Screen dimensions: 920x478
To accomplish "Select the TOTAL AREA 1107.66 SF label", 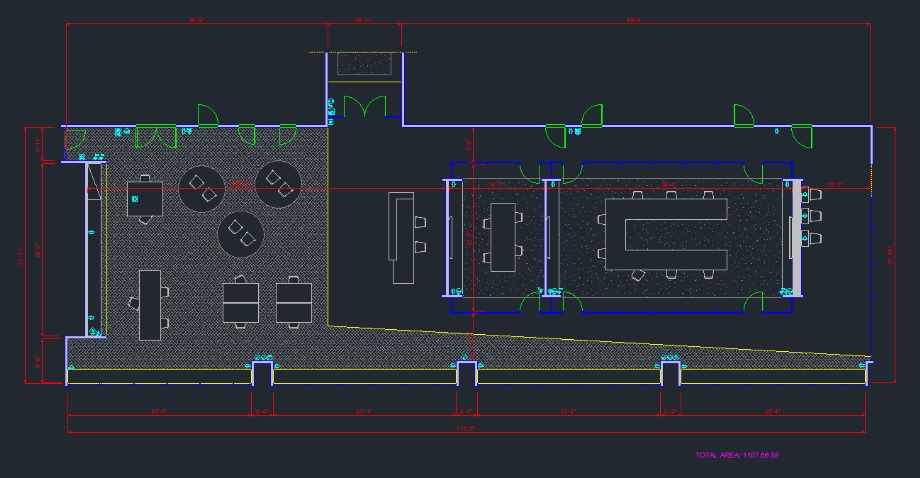I will (x=738, y=455).
